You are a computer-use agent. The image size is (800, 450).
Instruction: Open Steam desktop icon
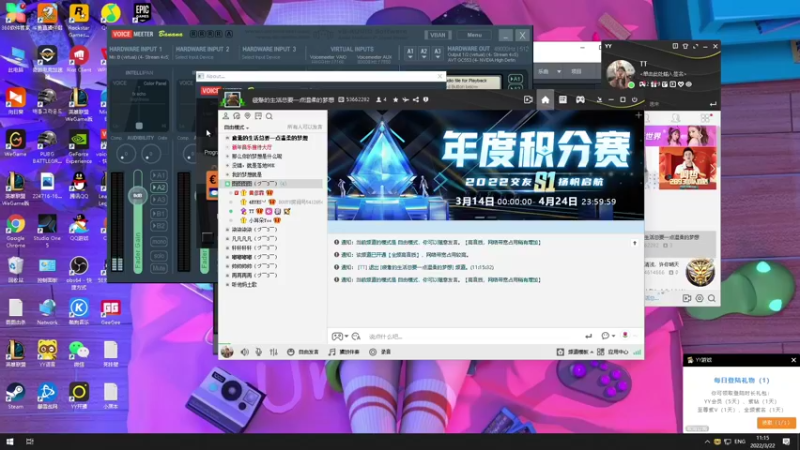(x=15, y=395)
